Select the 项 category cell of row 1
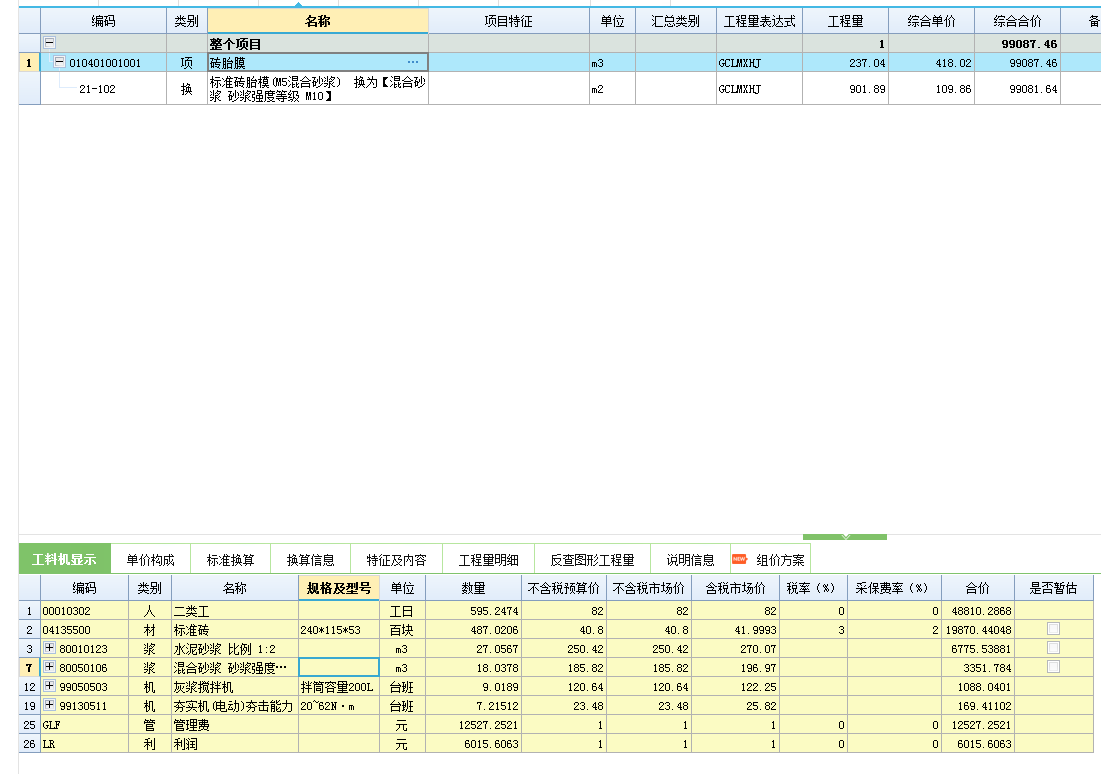1101x774 pixels. [x=186, y=63]
